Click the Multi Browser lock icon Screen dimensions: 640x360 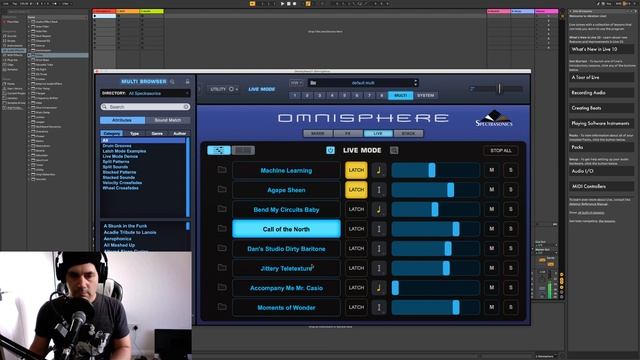coord(187,82)
